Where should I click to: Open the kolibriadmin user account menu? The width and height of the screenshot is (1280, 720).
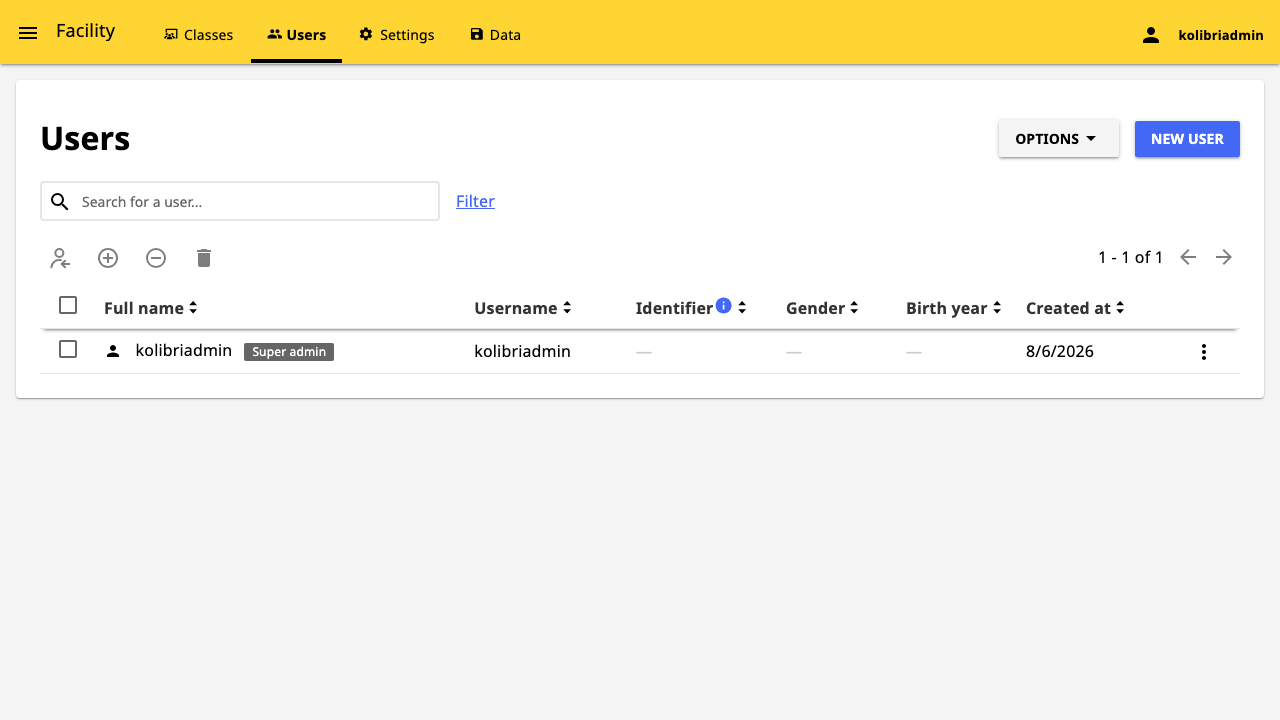[1203, 35]
